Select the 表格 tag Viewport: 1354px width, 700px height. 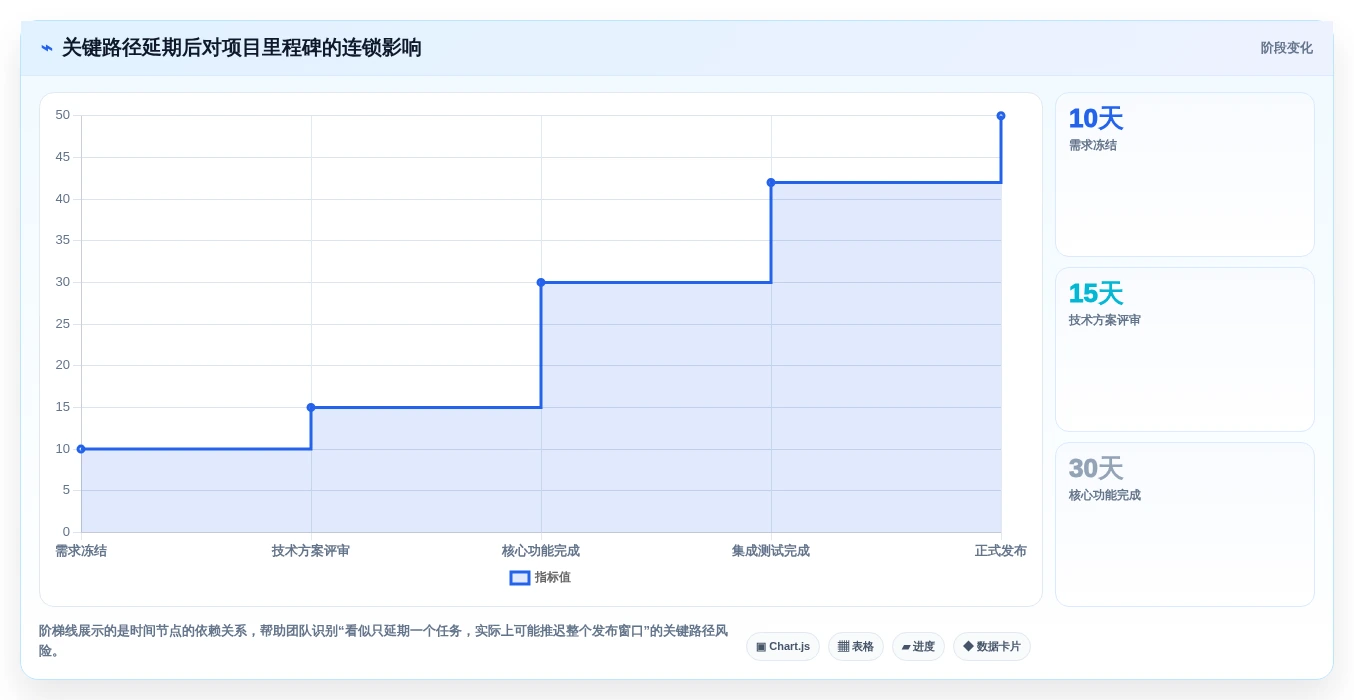tap(856, 647)
